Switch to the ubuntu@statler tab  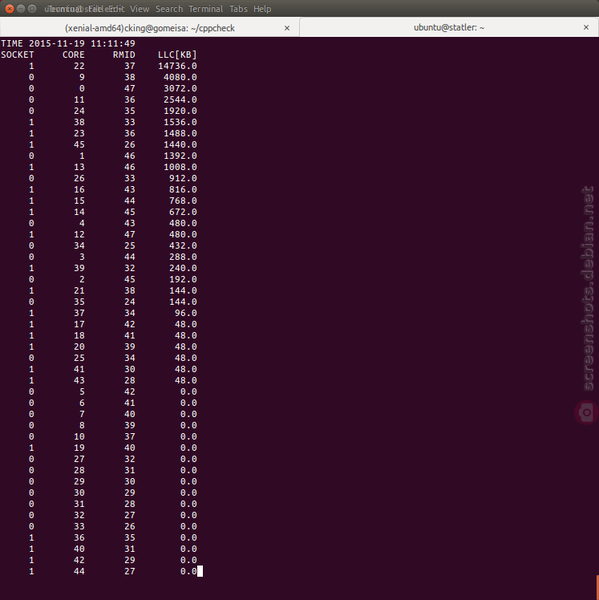point(449,28)
